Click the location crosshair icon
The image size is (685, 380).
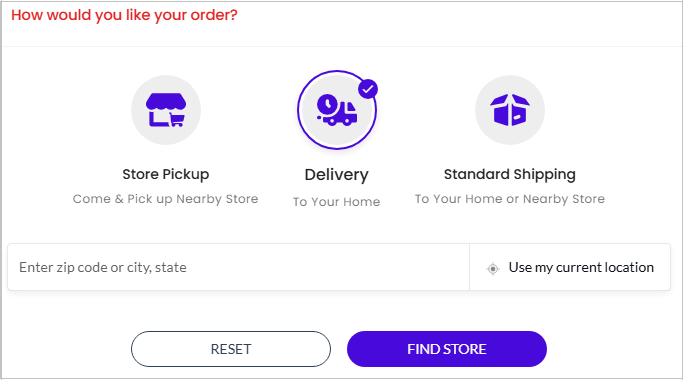(x=493, y=268)
